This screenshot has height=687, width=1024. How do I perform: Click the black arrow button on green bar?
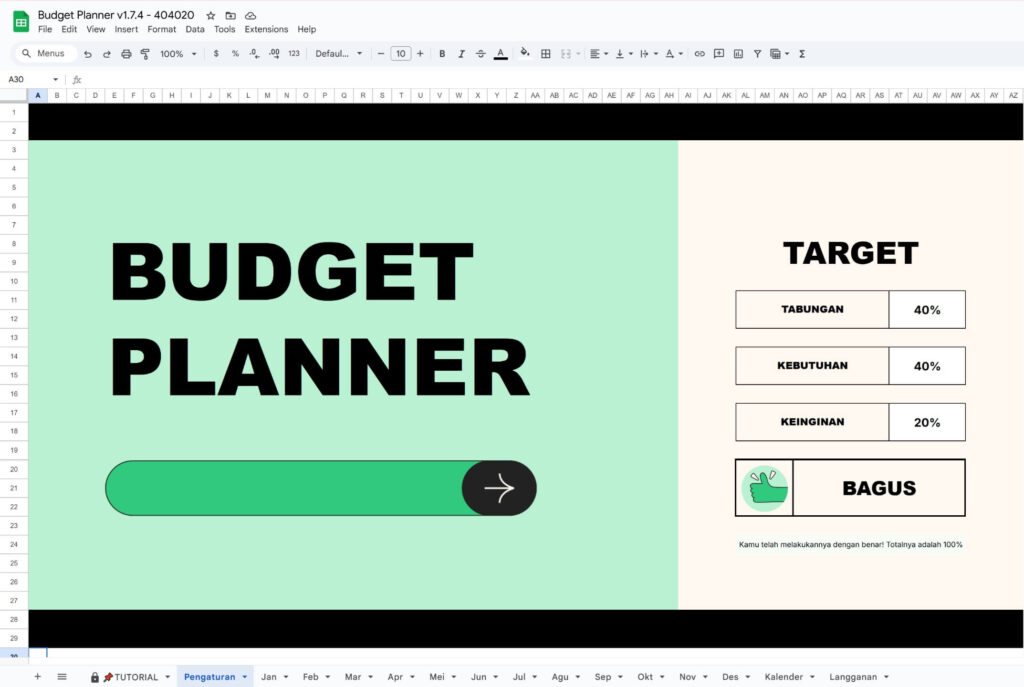[499, 488]
